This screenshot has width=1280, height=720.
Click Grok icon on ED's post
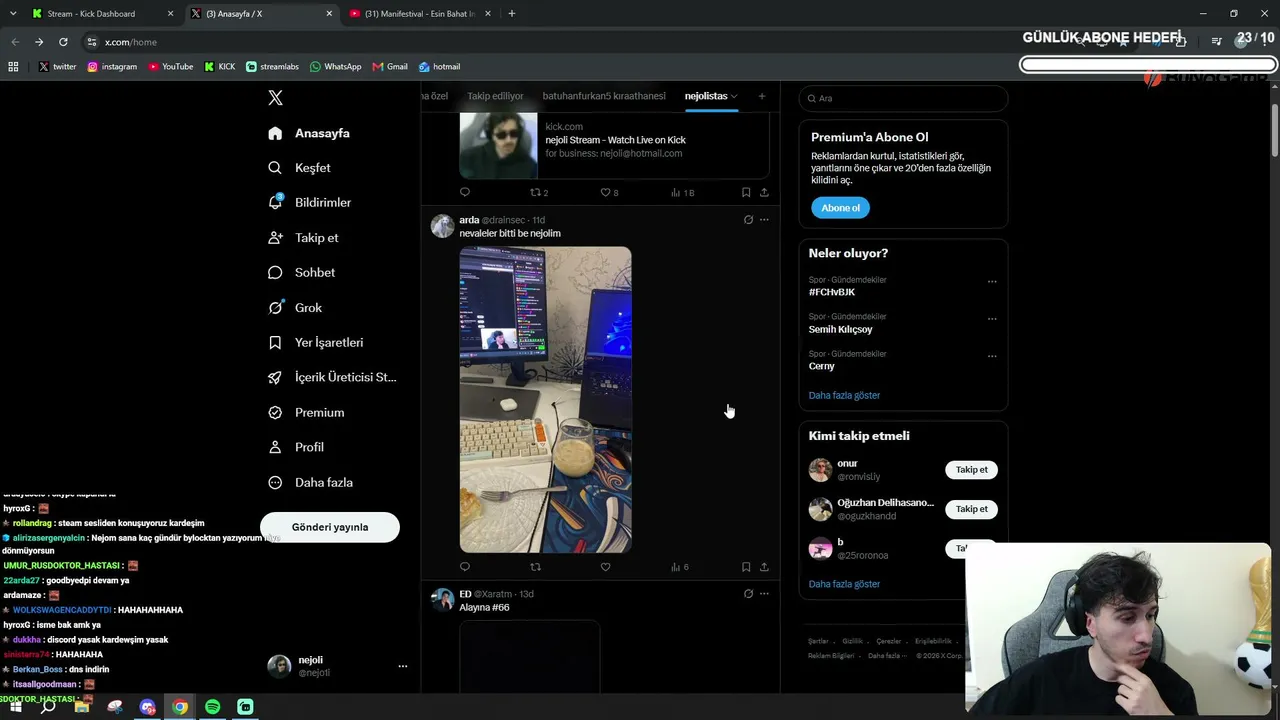pos(748,594)
